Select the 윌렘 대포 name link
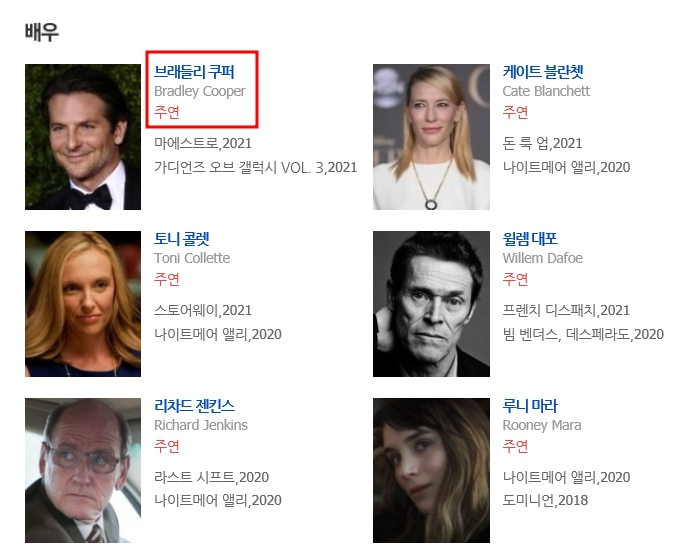 529,238
